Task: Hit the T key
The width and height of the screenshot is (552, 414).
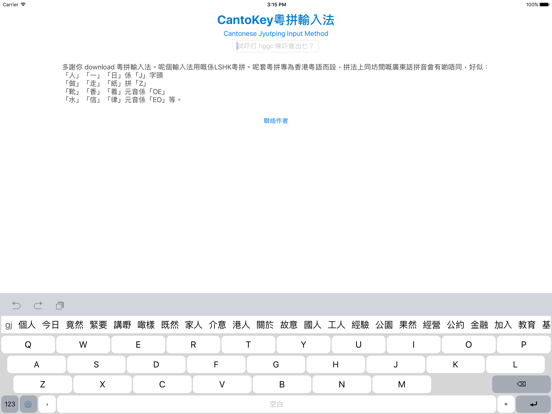Action: click(x=248, y=345)
